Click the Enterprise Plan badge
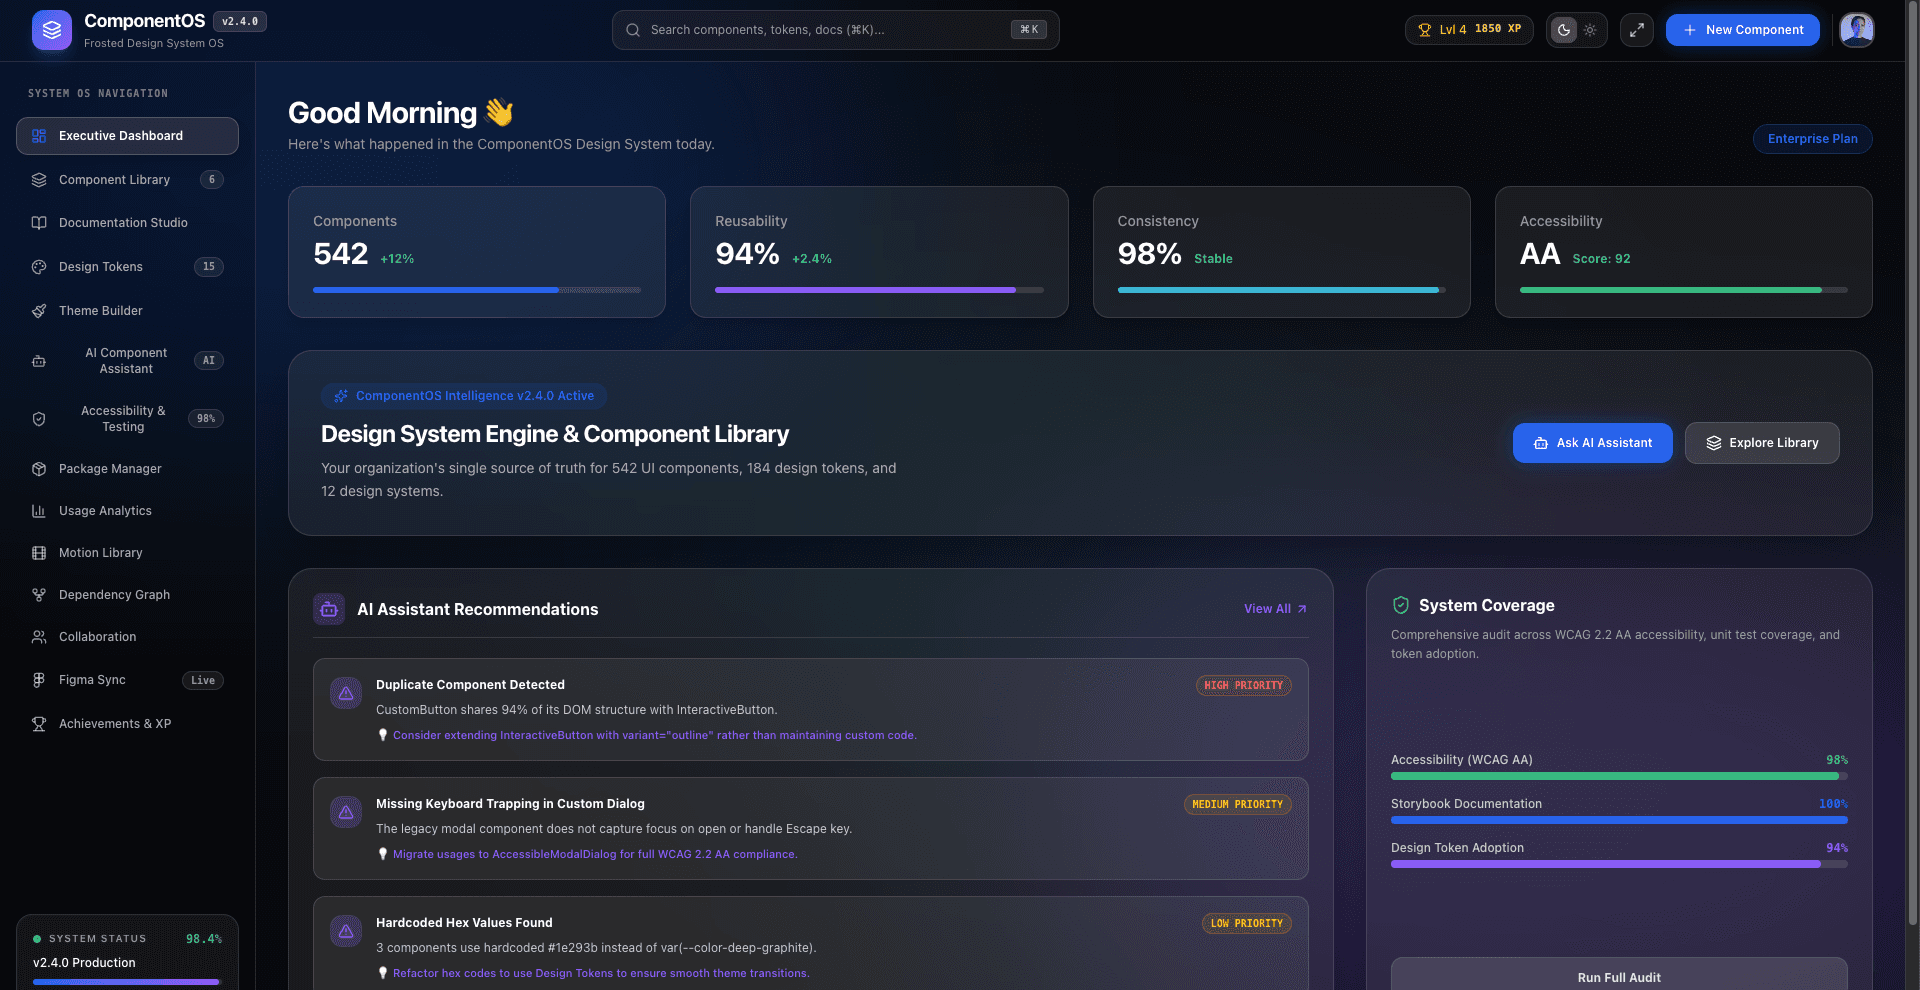The width and height of the screenshot is (1920, 990). pos(1812,139)
